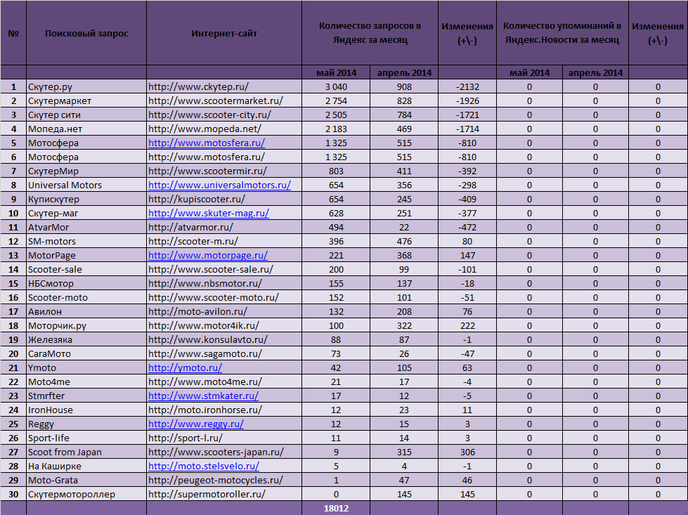The height and width of the screenshot is (515, 688).
Task: Select the 'Scooter-moto' cell
Action: (86, 297)
